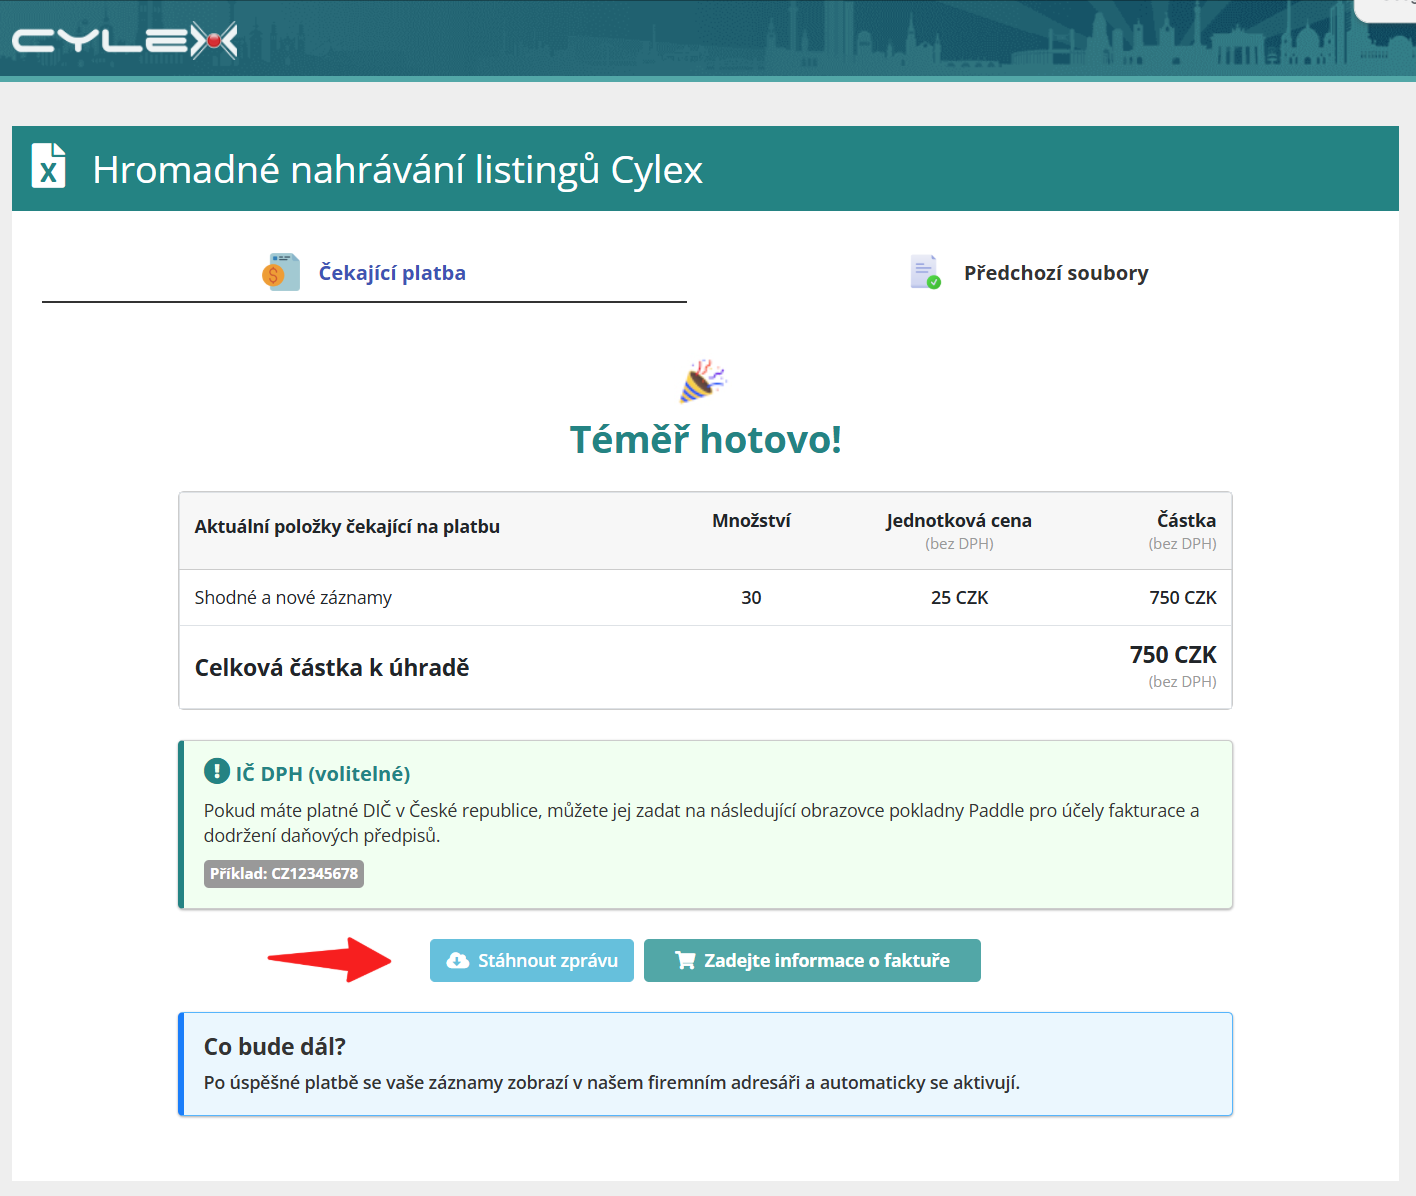Click the Částka column header
Viewport: 1416px width, 1196px height.
(1186, 520)
